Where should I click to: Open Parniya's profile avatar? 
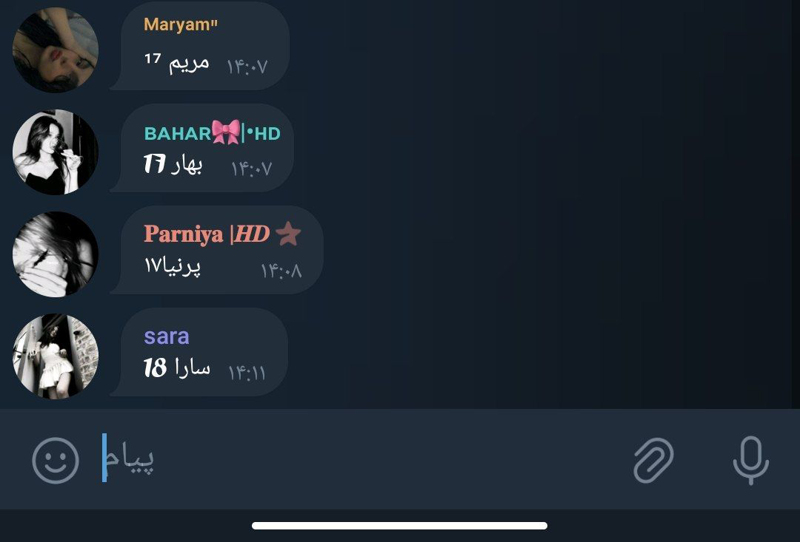click(x=55, y=254)
